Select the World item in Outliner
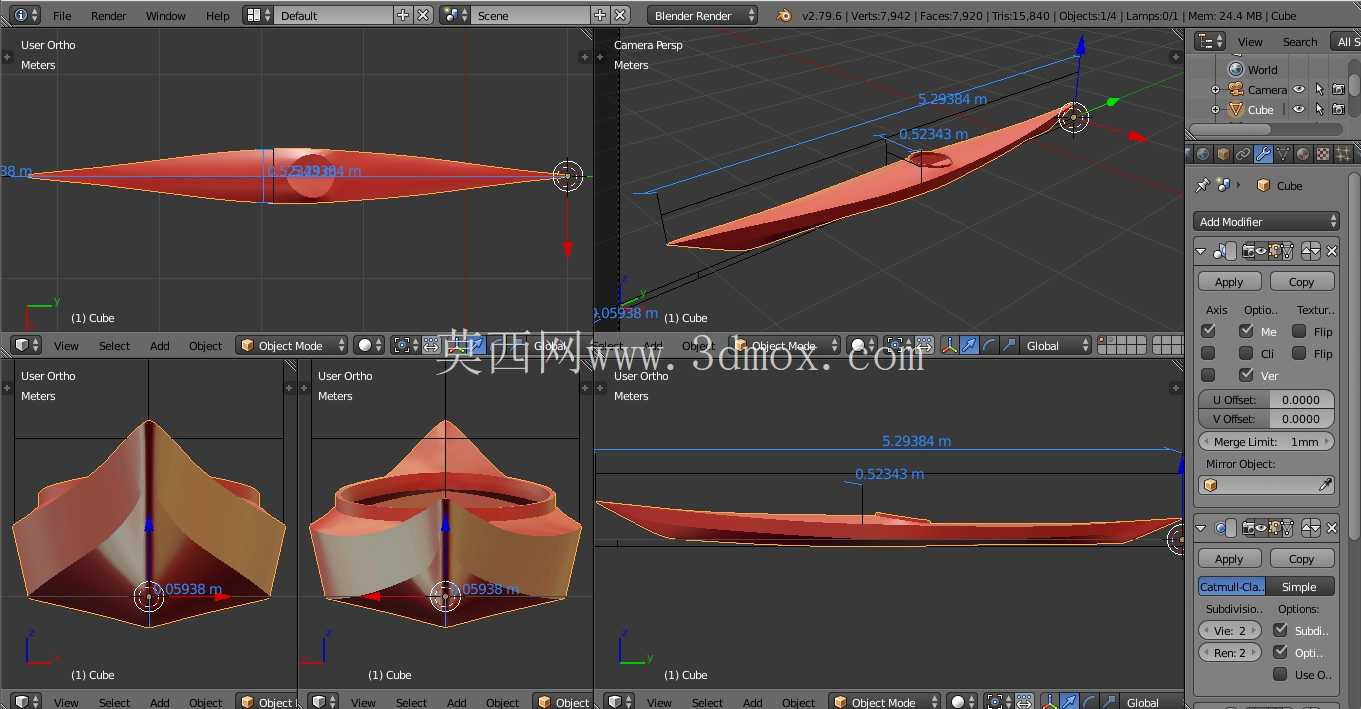 click(x=1262, y=70)
